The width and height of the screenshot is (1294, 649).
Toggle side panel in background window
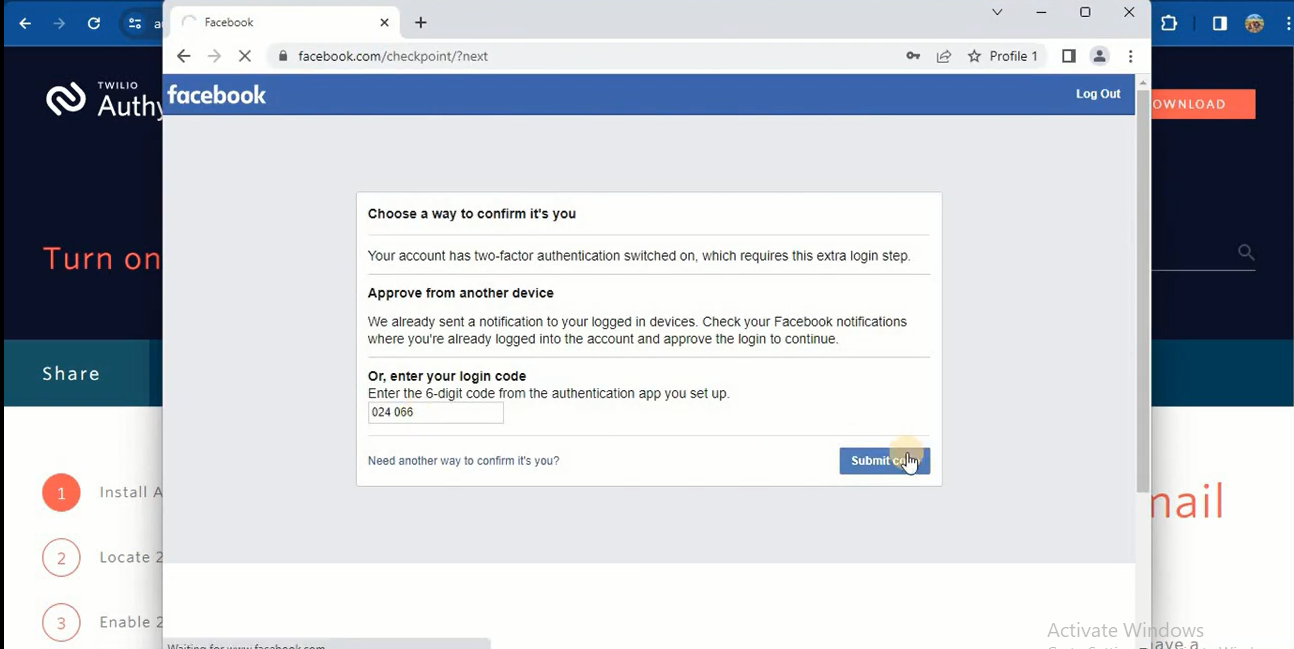1219,23
